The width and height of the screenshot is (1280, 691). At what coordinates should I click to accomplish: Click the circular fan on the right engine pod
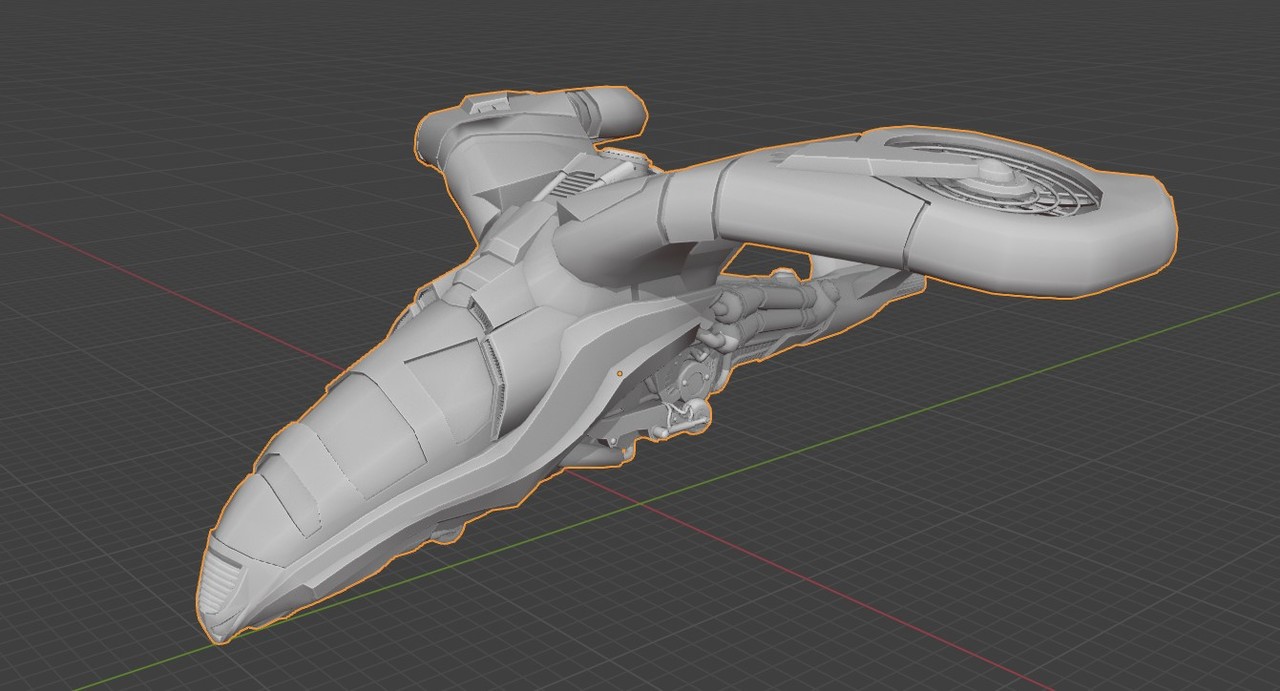[x=993, y=177]
